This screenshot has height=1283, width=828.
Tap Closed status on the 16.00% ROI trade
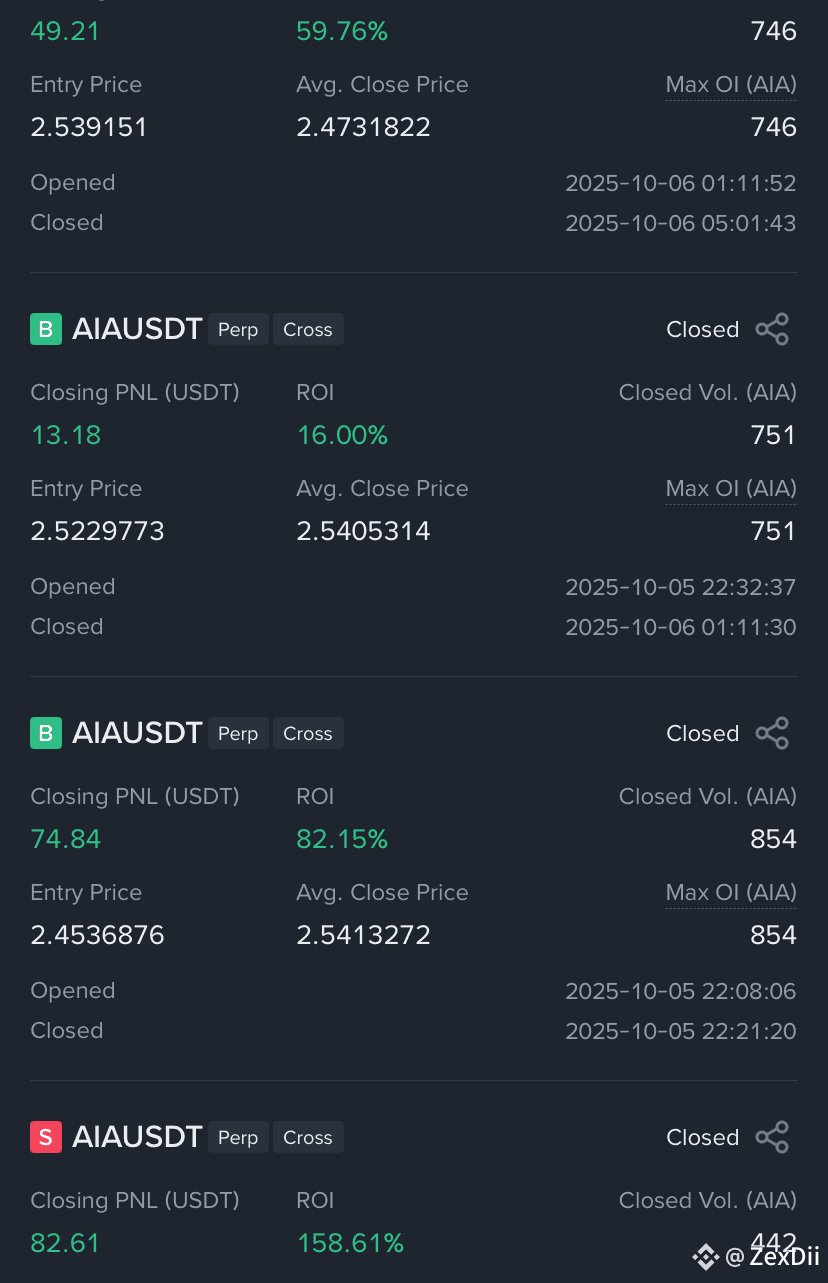click(703, 329)
